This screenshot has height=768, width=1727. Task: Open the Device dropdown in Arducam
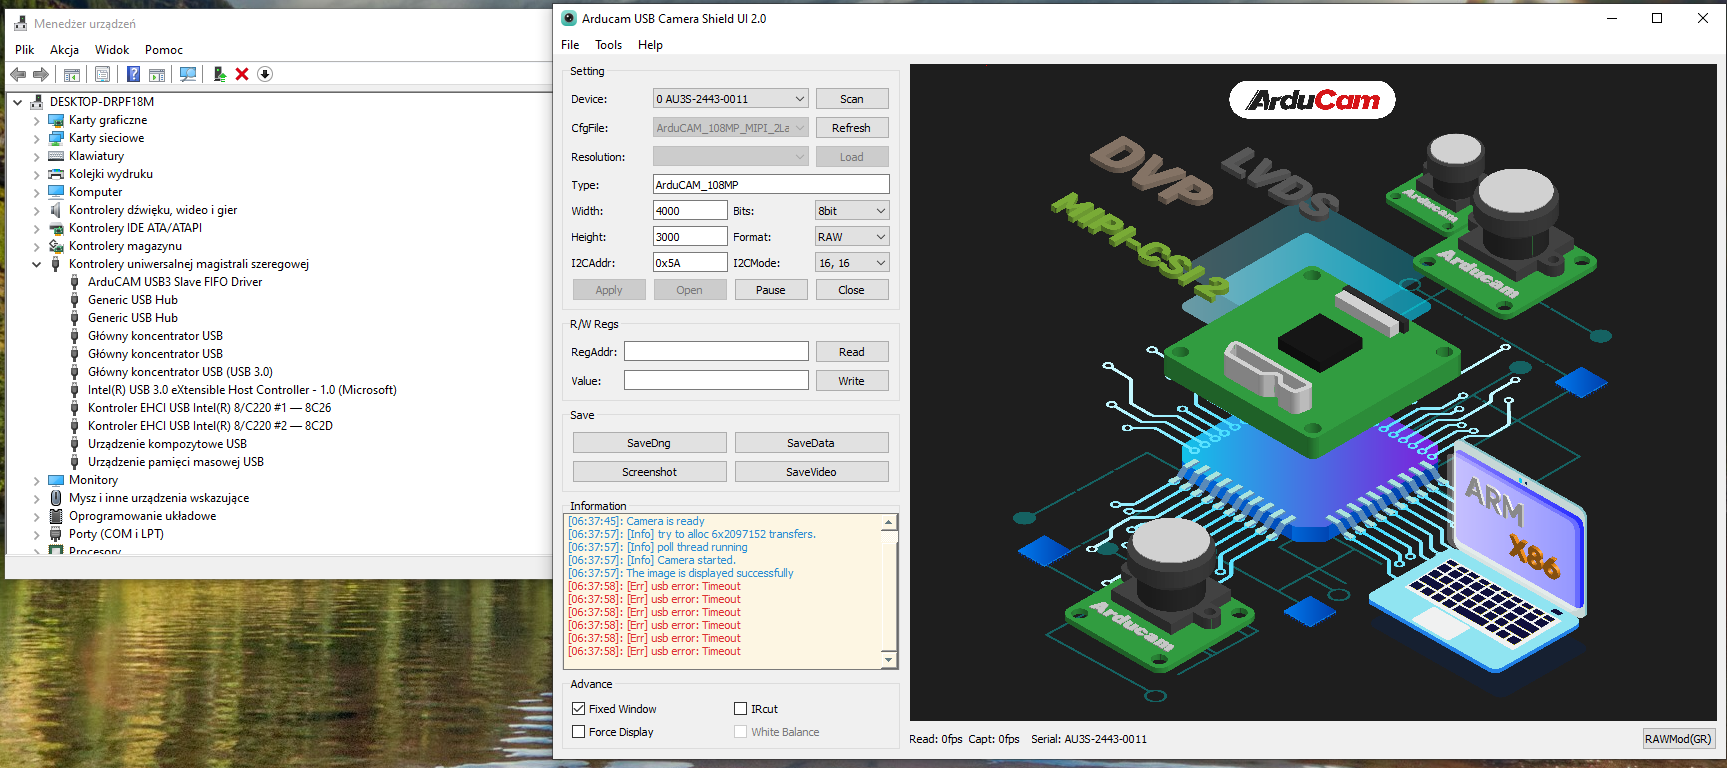tap(730, 99)
